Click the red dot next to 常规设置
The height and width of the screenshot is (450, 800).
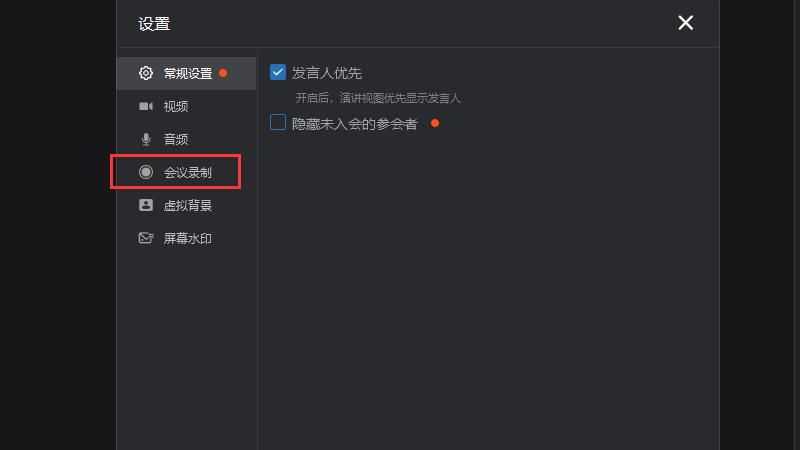pyautogui.click(x=223, y=73)
